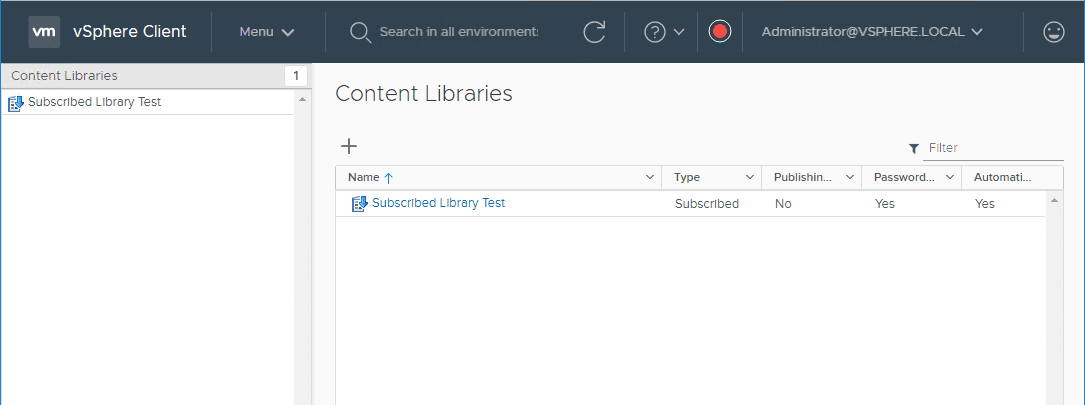Click the smiley feedback icon
Viewport: 1085px width, 405px height.
[x=1053, y=32]
